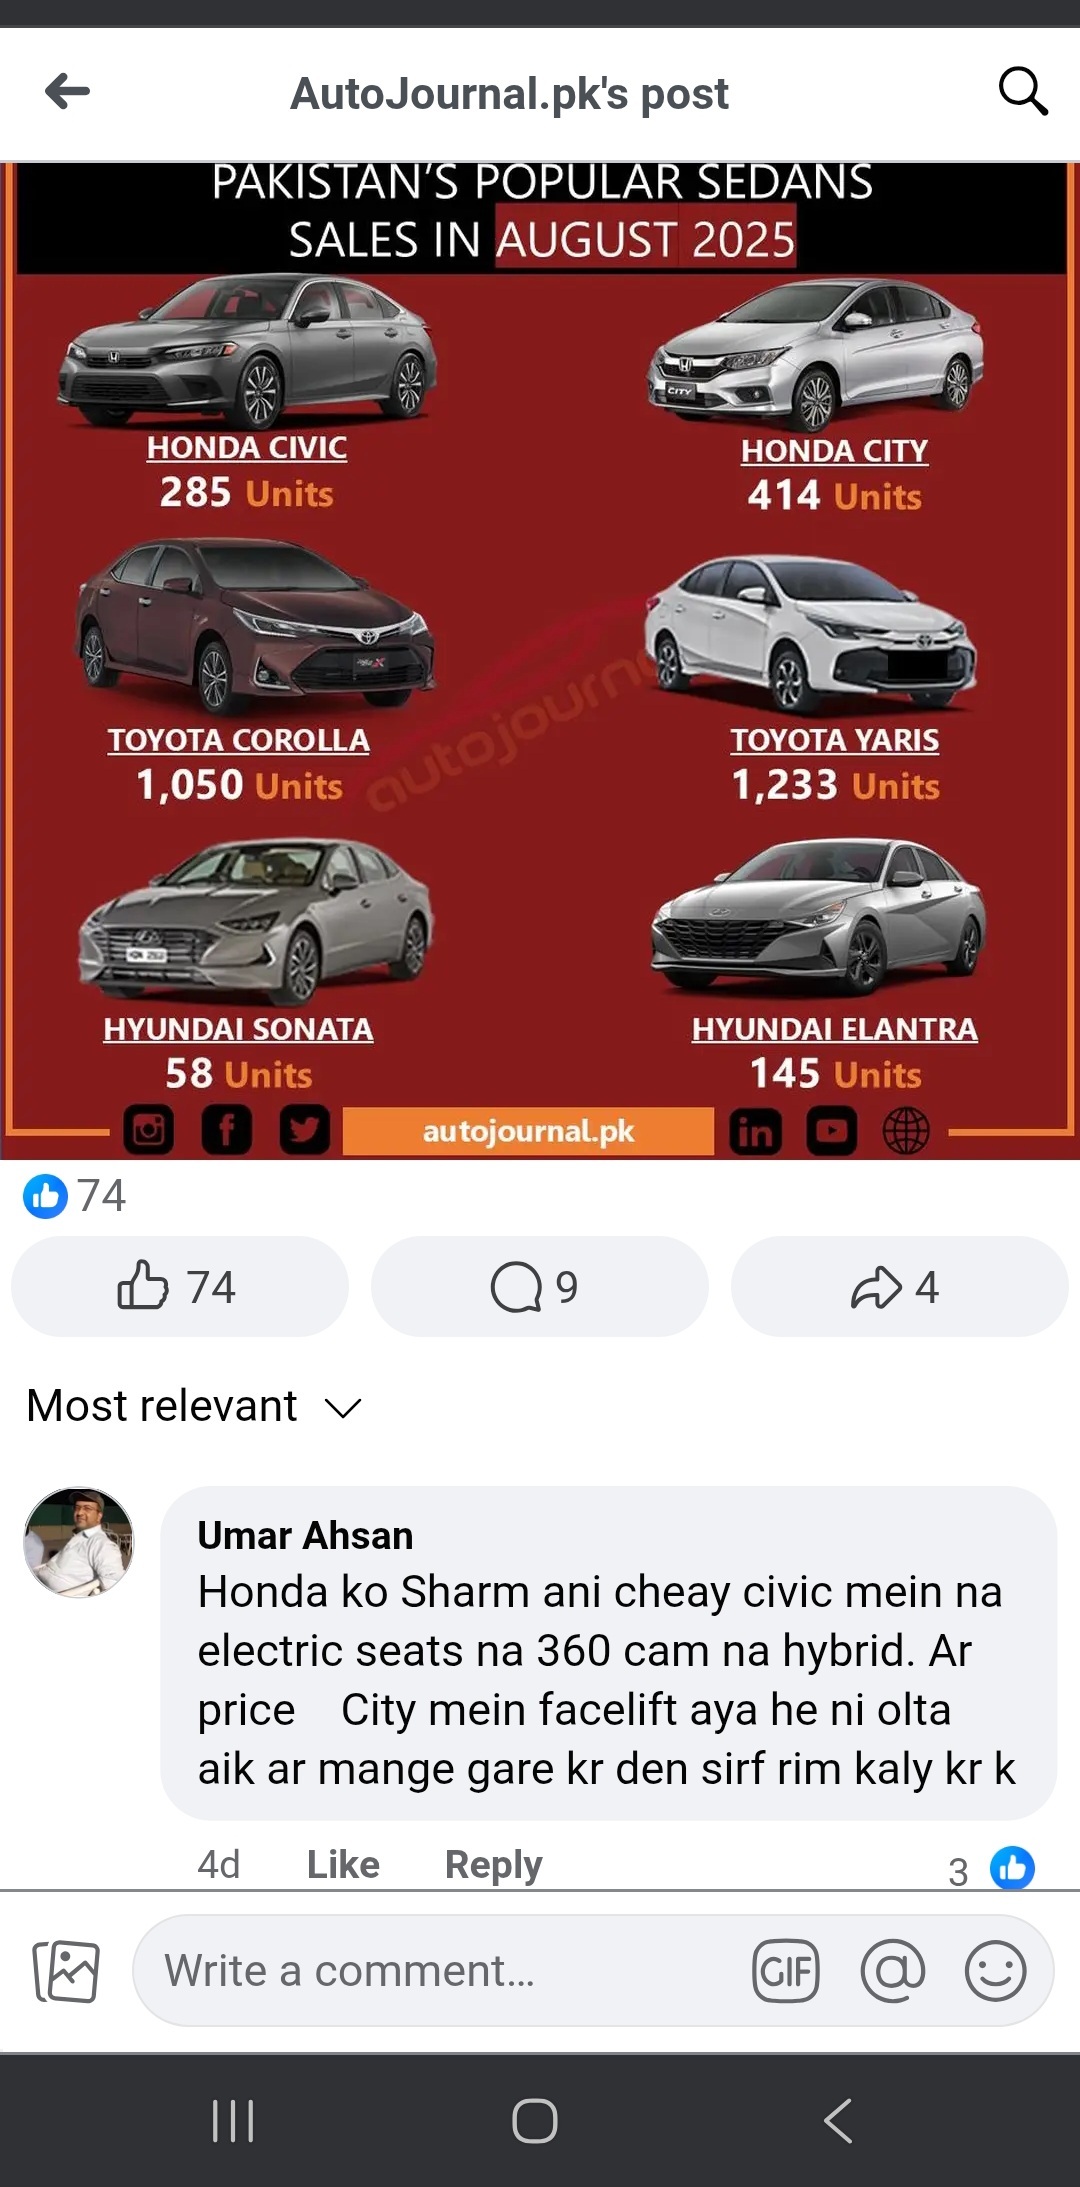Tap the share arrow button
Image resolution: width=1080 pixels, height=2187 pixels.
point(900,1286)
